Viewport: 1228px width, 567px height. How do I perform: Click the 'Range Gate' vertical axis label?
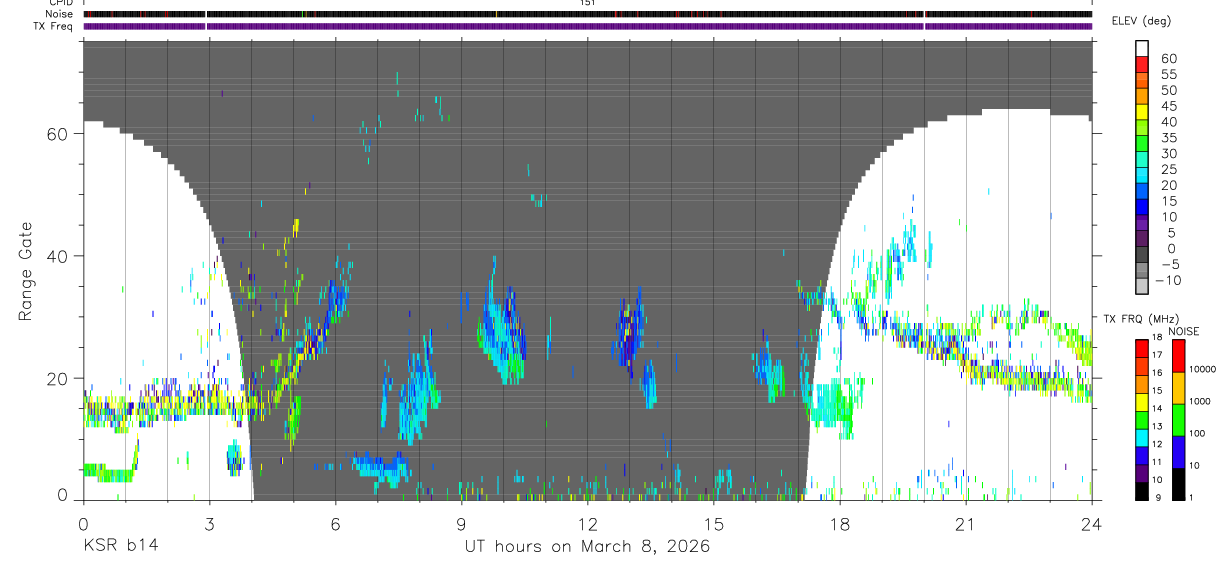coord(25,271)
